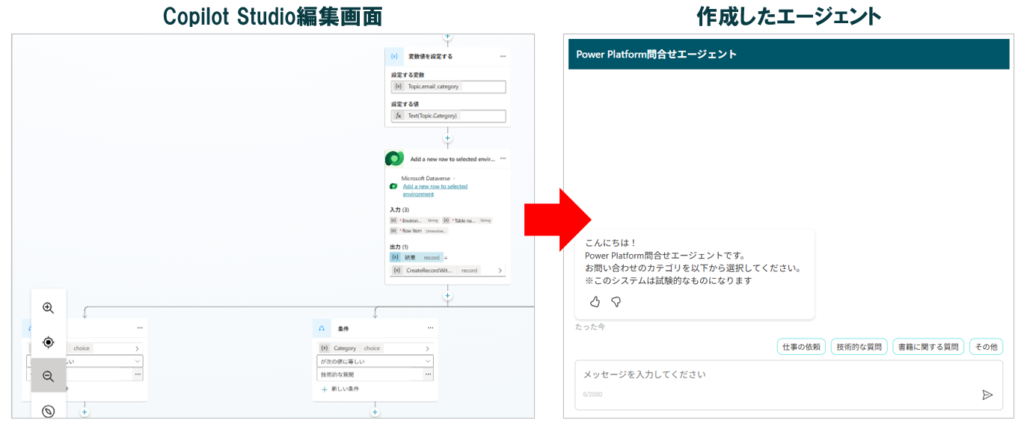Click the Topic.email_category variable field
The width and height of the screenshot is (1024, 426).
(x=448, y=87)
